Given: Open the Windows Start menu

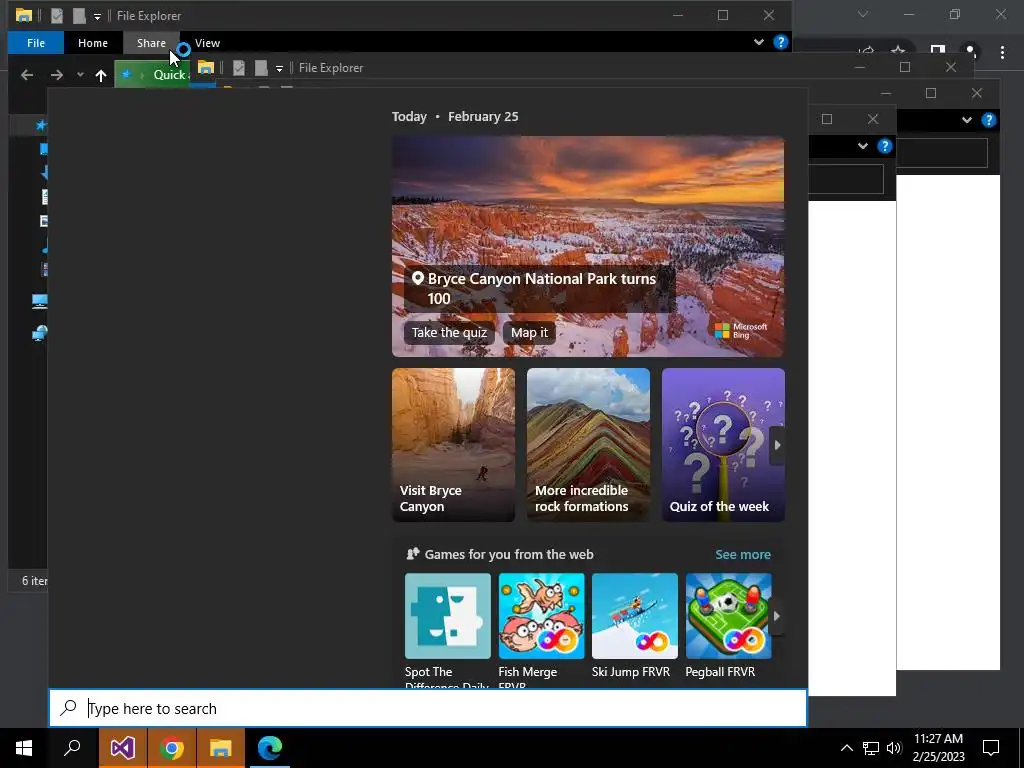Looking at the screenshot, I should click(x=24, y=748).
